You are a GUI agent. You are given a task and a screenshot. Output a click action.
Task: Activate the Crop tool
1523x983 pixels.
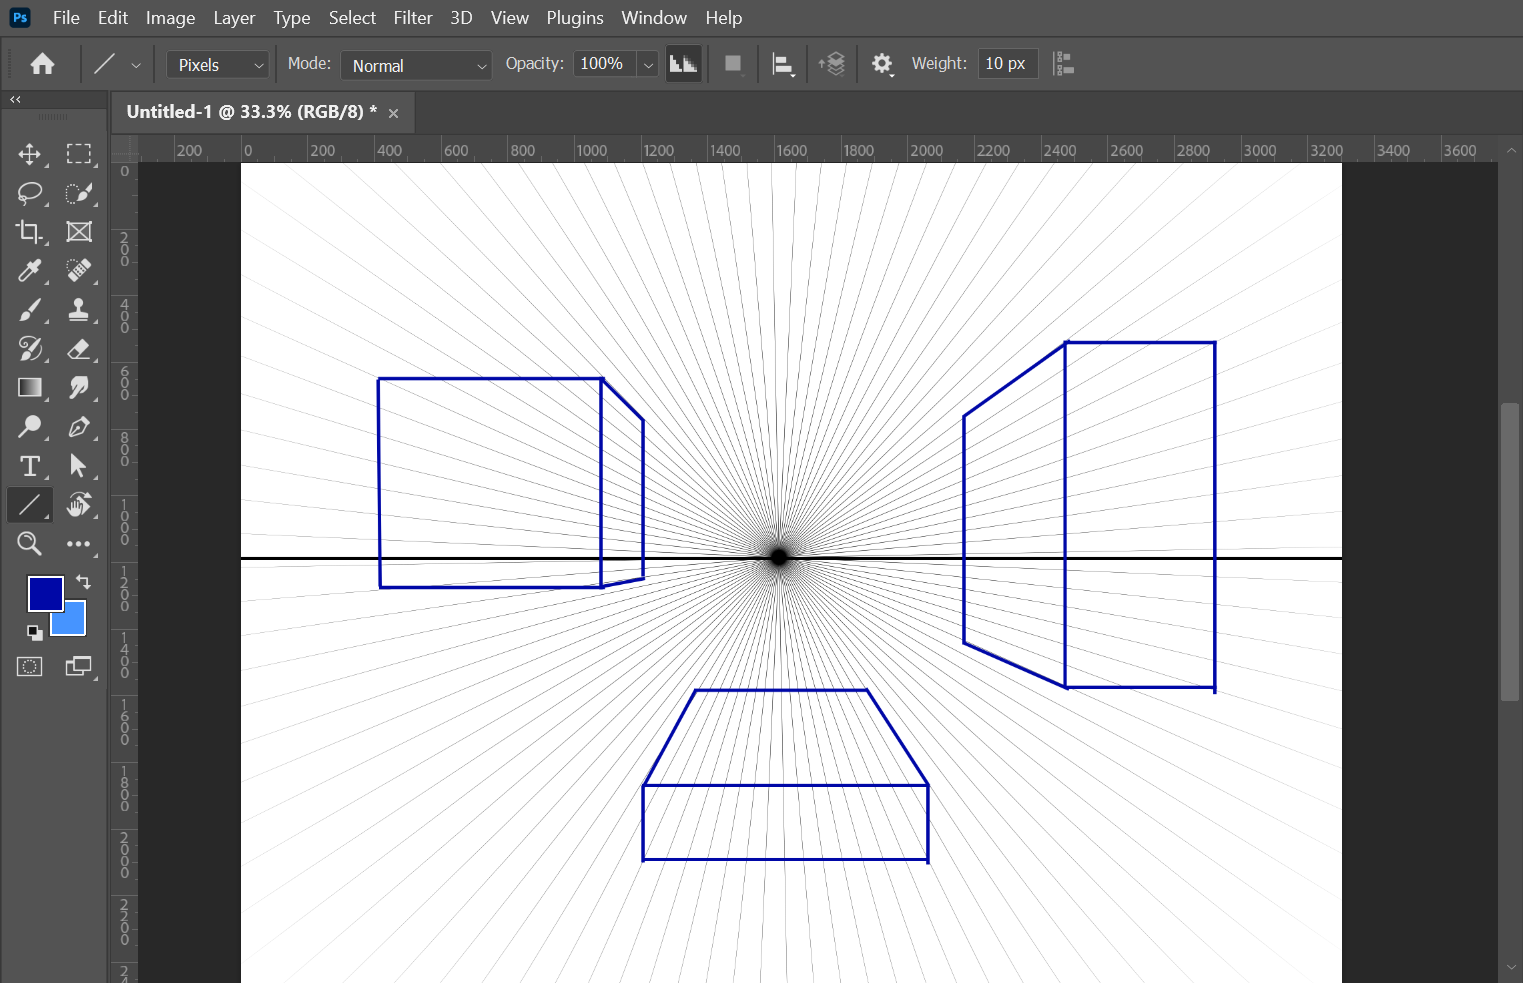[29, 232]
